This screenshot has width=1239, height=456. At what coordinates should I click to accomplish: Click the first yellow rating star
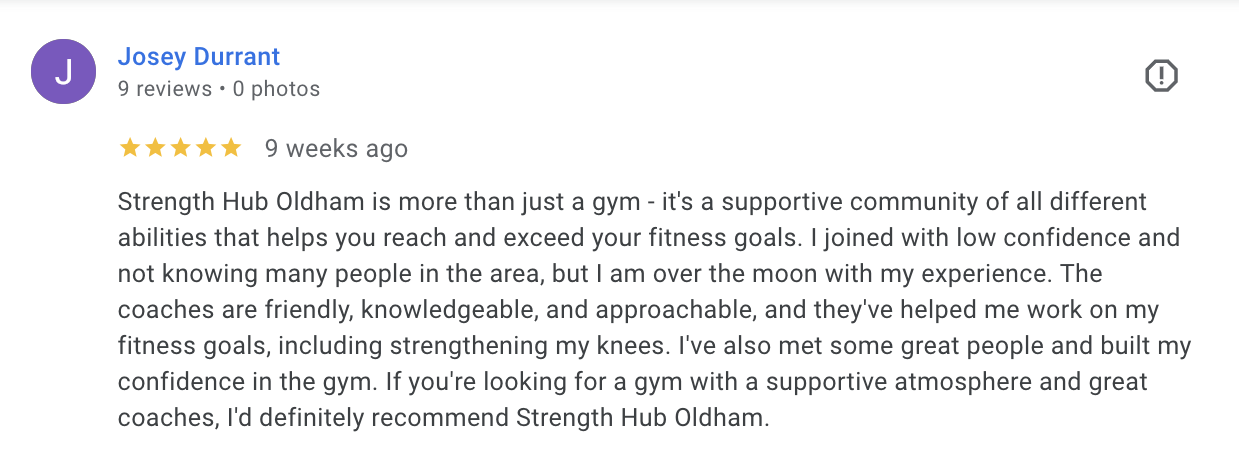click(129, 149)
